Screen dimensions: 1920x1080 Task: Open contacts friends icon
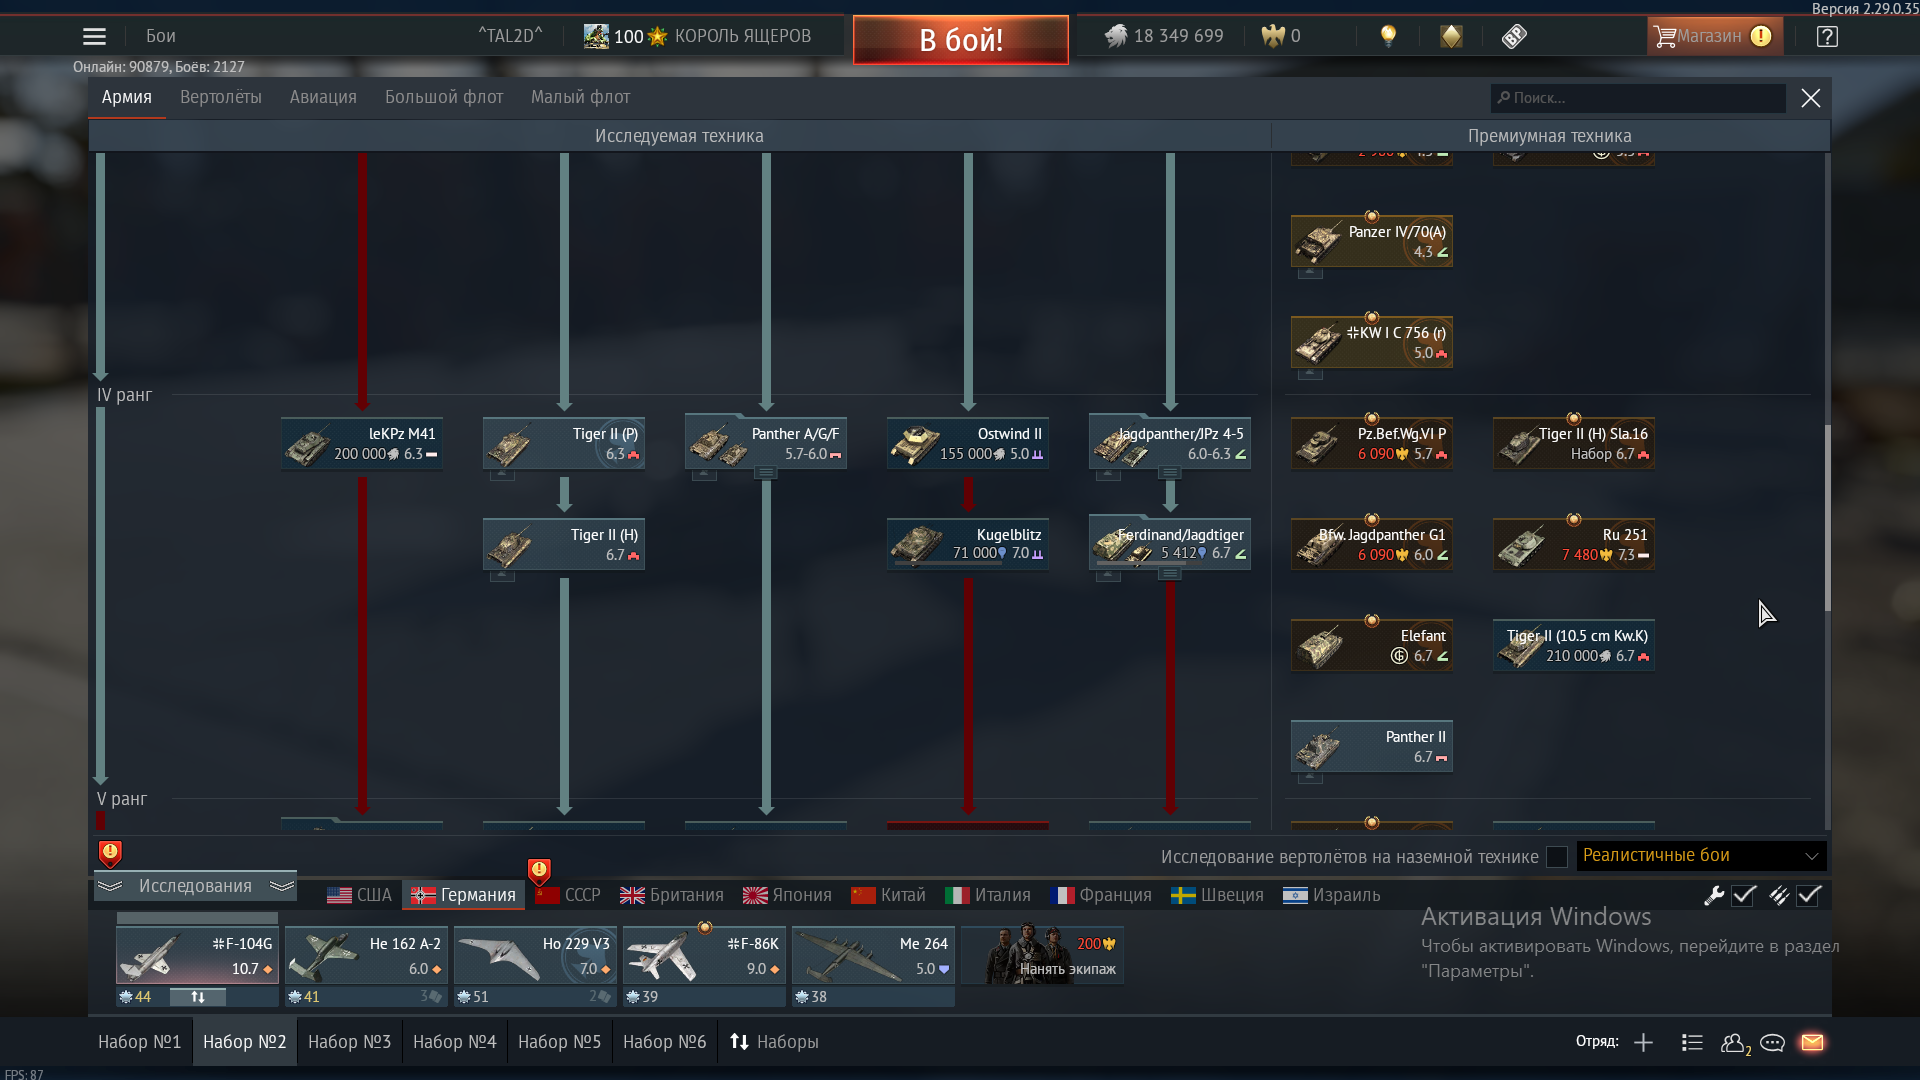[x=1735, y=1043]
